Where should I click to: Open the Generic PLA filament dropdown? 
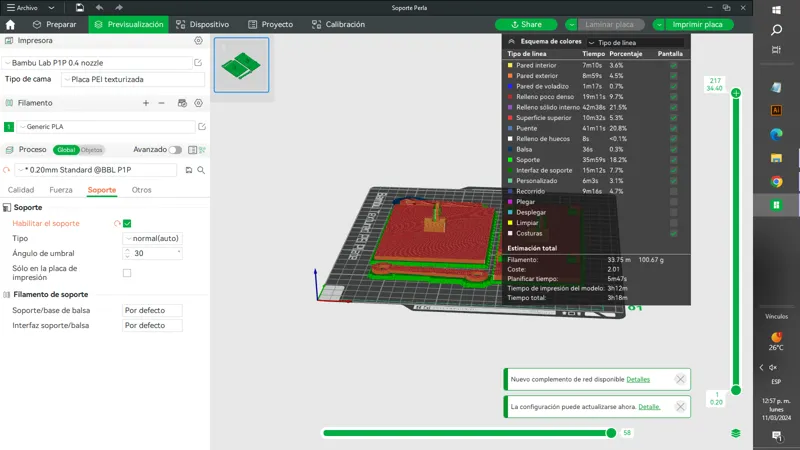(106, 127)
